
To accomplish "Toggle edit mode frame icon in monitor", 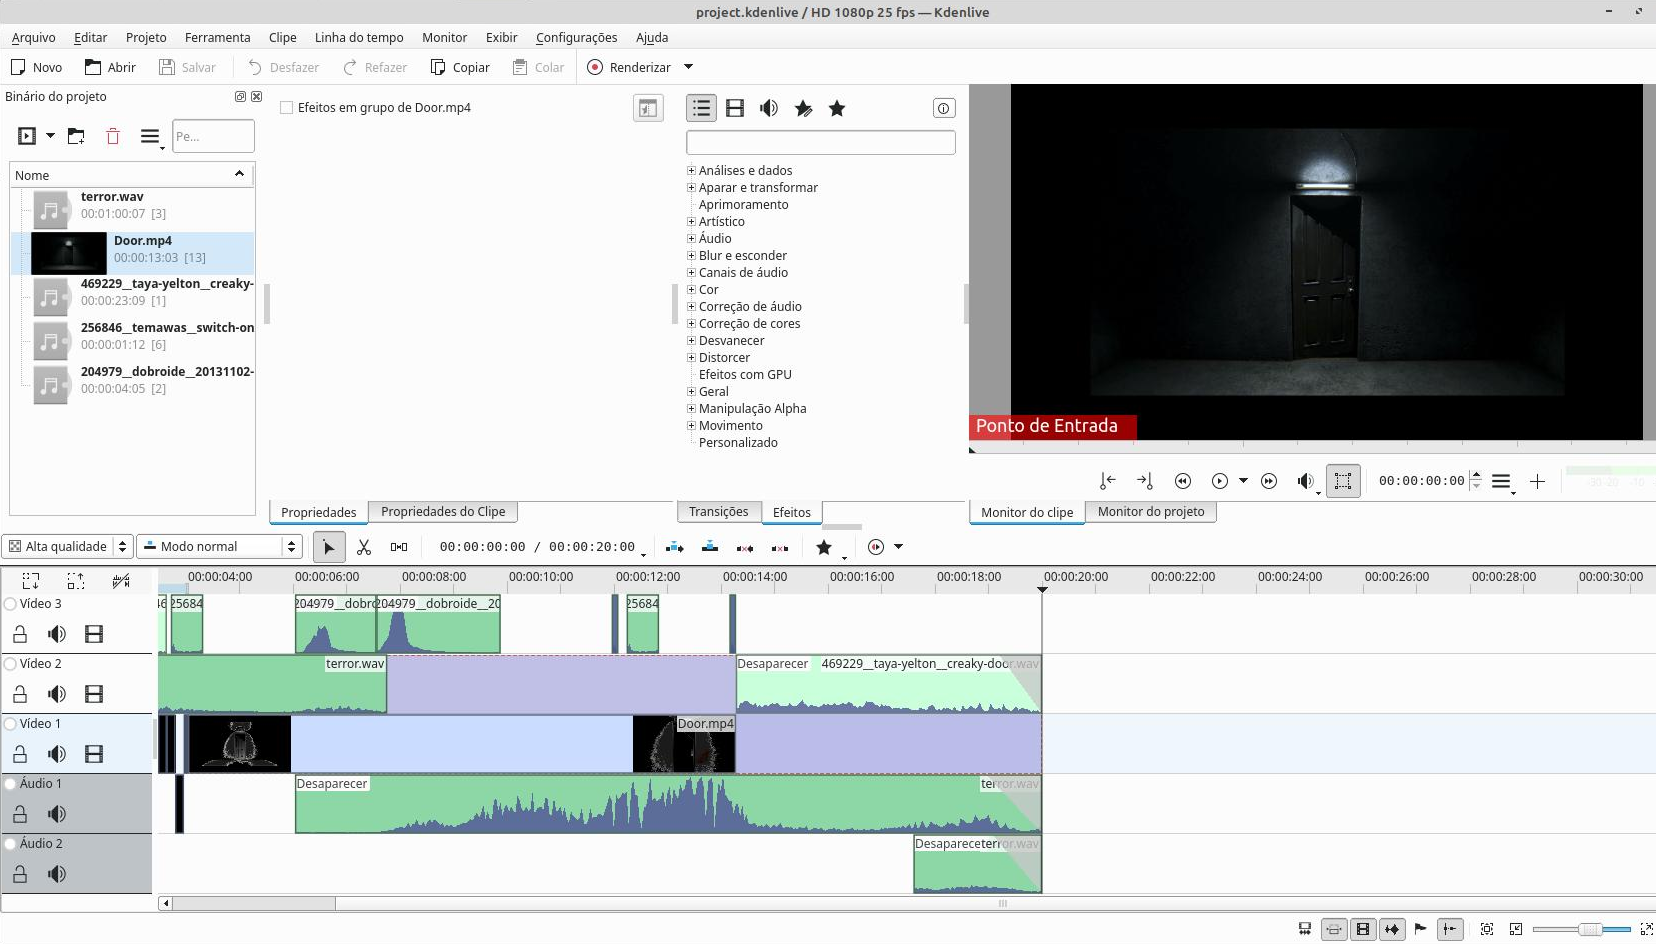I will (x=1343, y=481).
